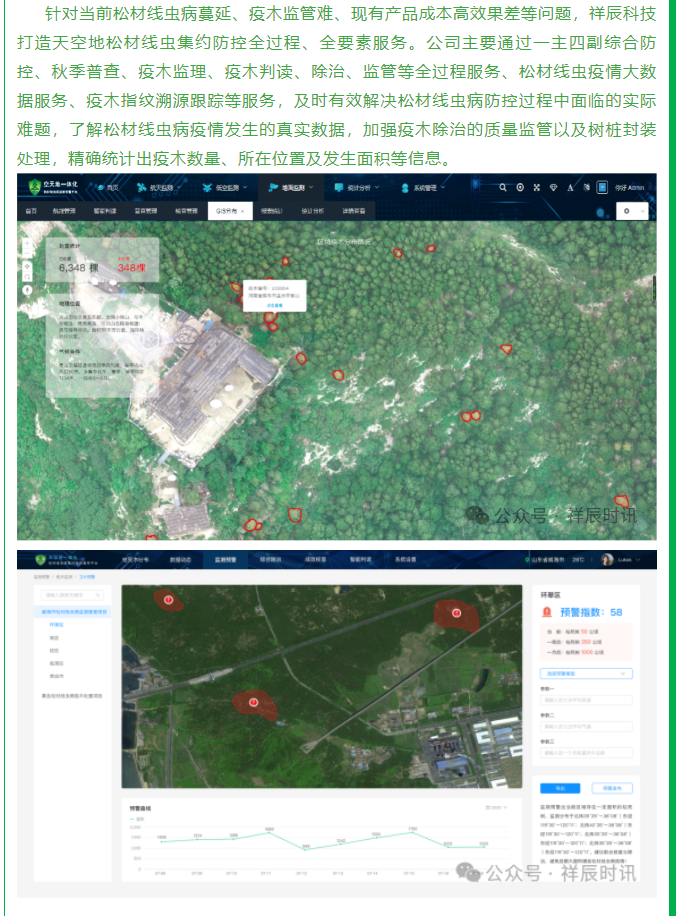Click the numbered red marker in upper-left hotspot
Viewport: 679px width, 916px height.
pos(168,601)
